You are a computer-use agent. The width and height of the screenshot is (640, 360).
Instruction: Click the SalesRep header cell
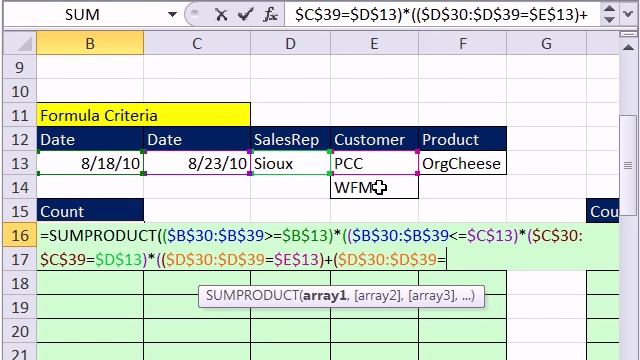[x=290, y=140]
